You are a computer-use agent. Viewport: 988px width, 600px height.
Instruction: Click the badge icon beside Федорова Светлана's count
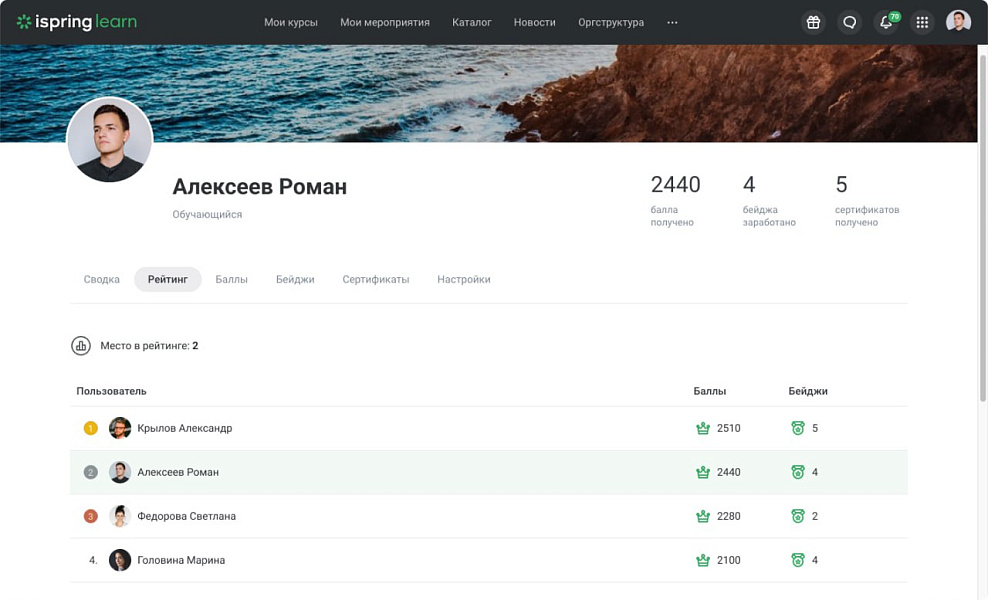(799, 515)
